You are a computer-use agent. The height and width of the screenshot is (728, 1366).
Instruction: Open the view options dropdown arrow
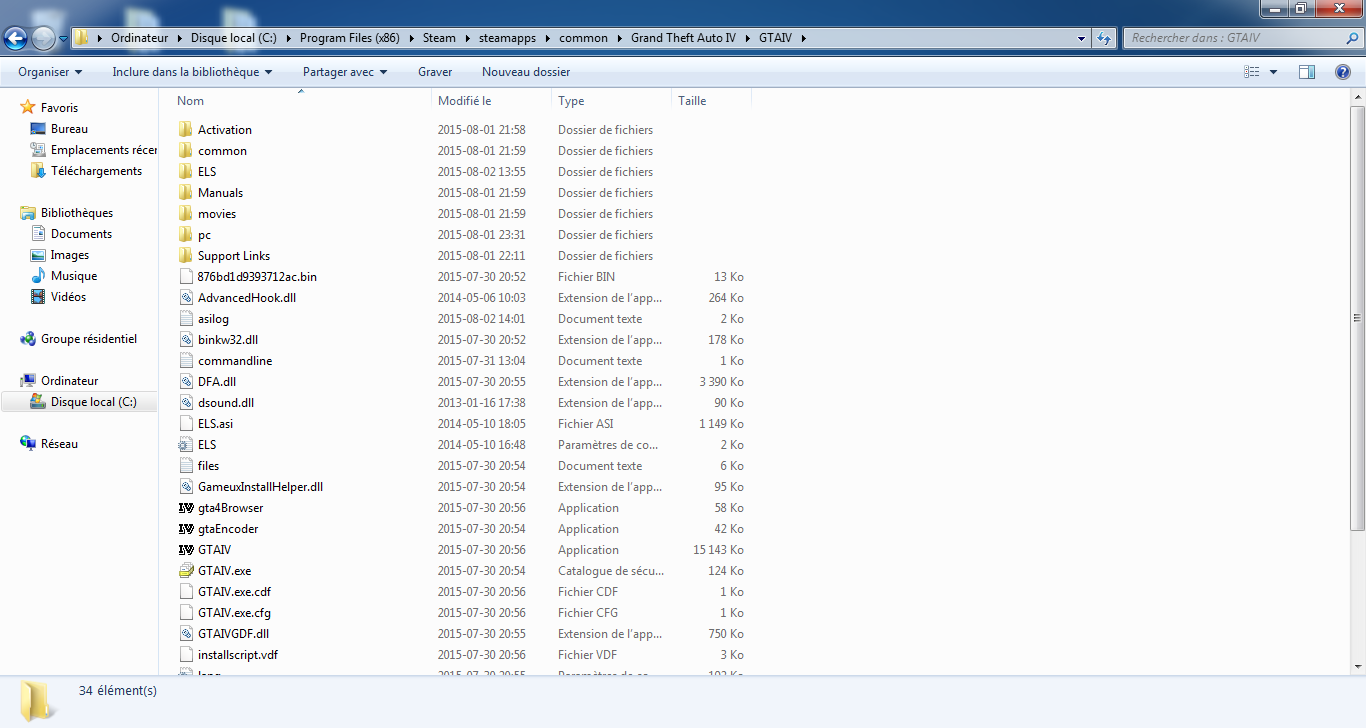pos(1273,72)
